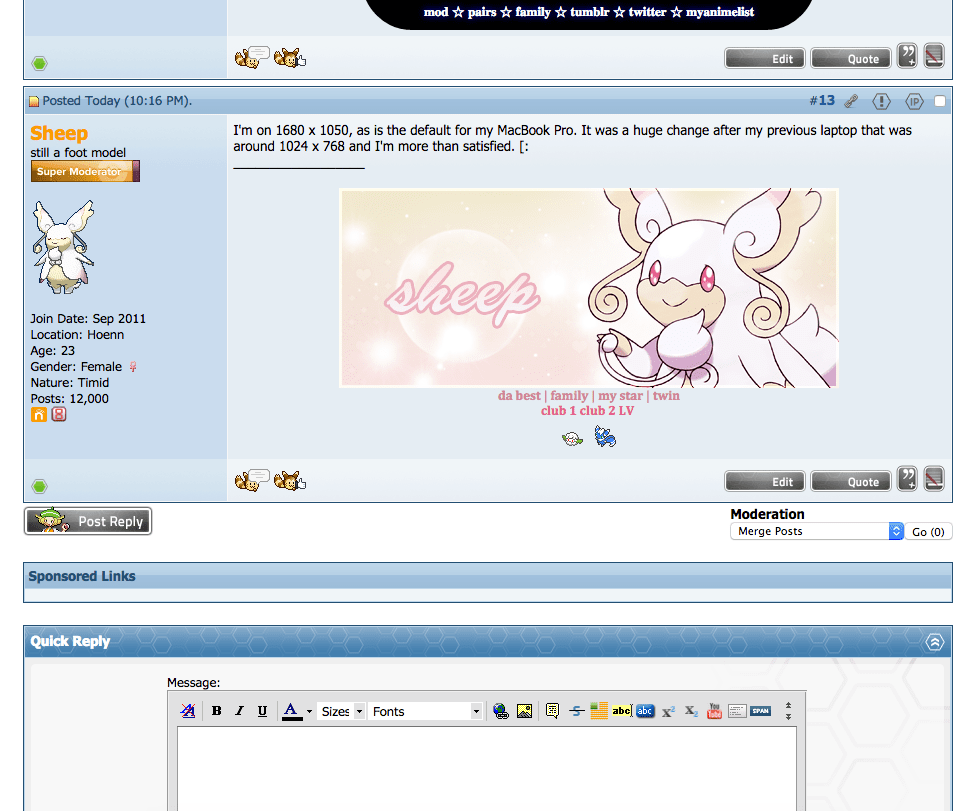This screenshot has height=811, width=969.
Task: Open the 'my star' signature link
Action: (x=620, y=396)
